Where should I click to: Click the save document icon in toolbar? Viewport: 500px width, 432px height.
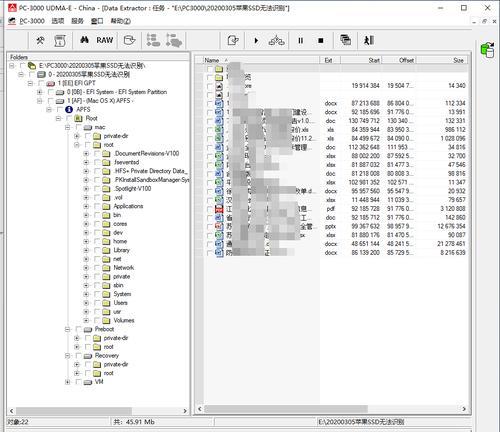coord(233,41)
